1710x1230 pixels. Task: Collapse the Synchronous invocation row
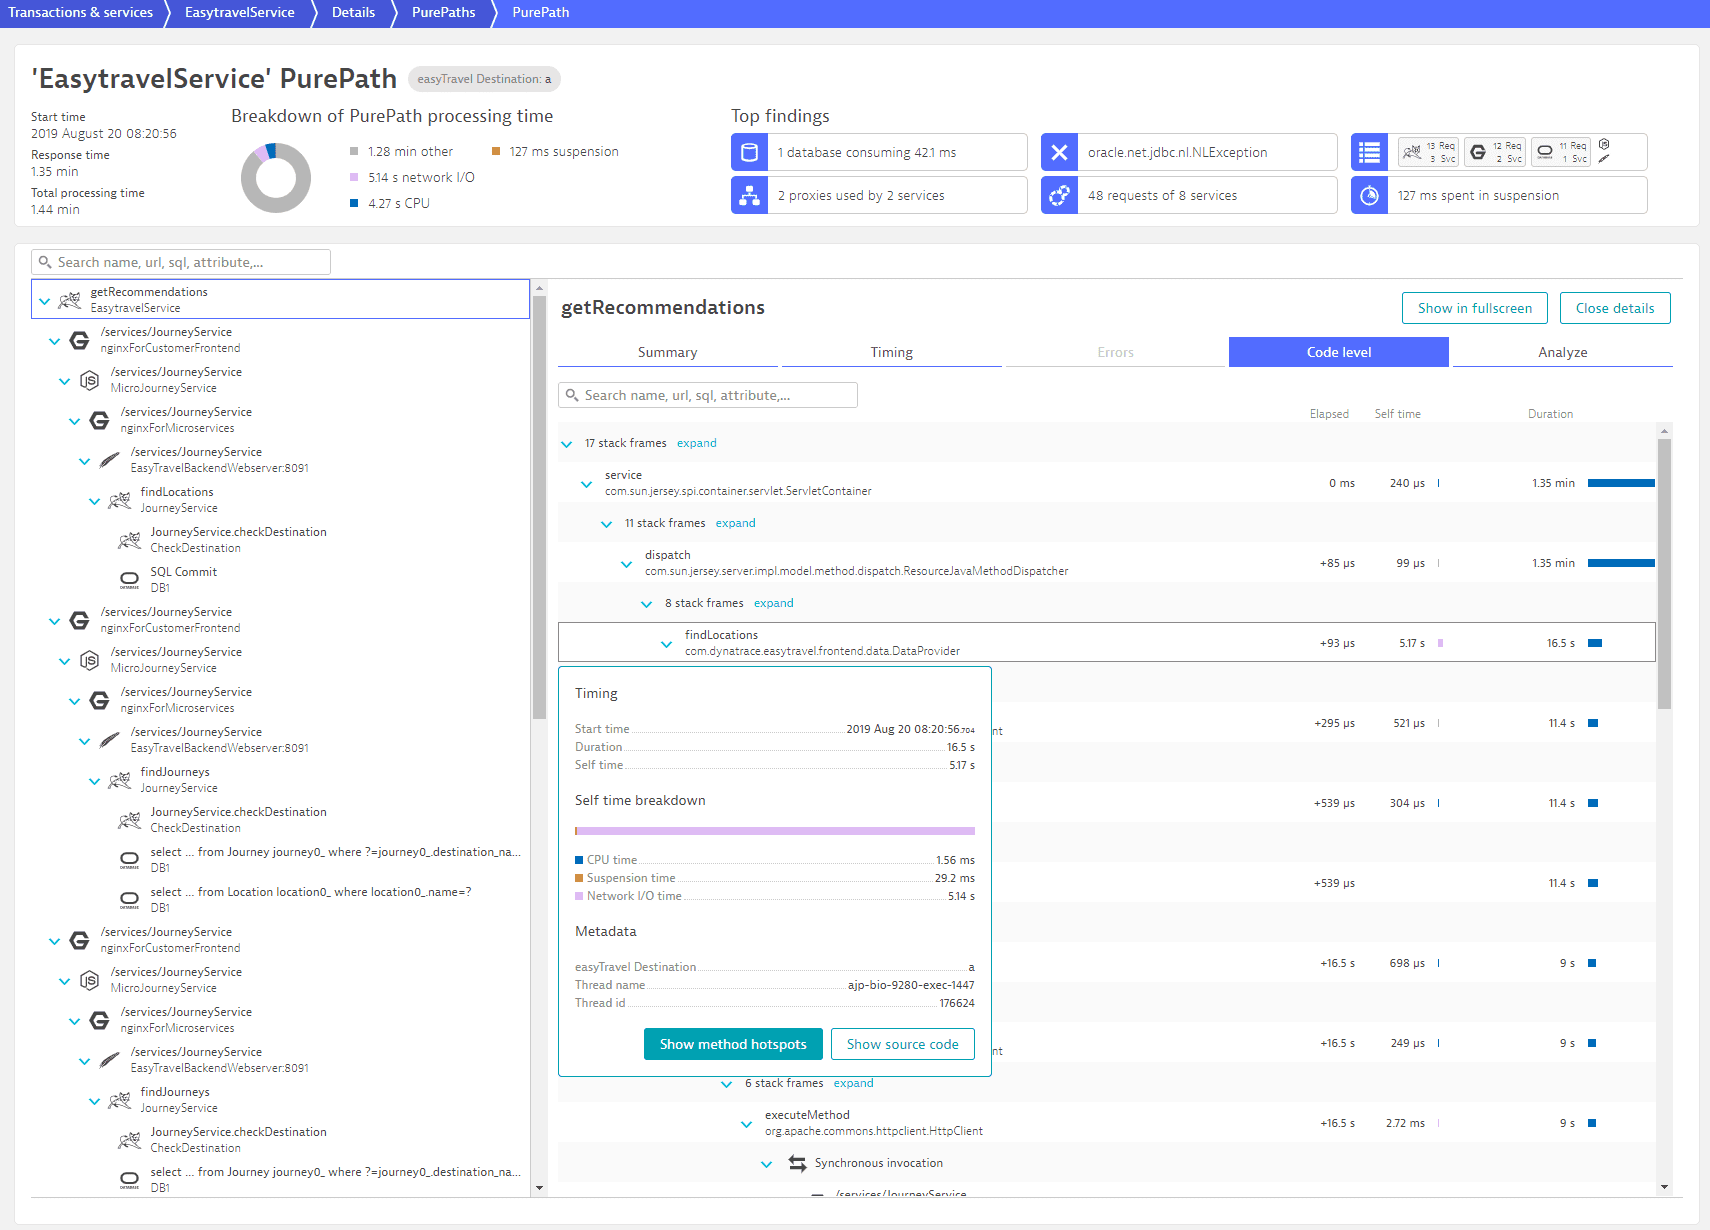click(x=766, y=1164)
